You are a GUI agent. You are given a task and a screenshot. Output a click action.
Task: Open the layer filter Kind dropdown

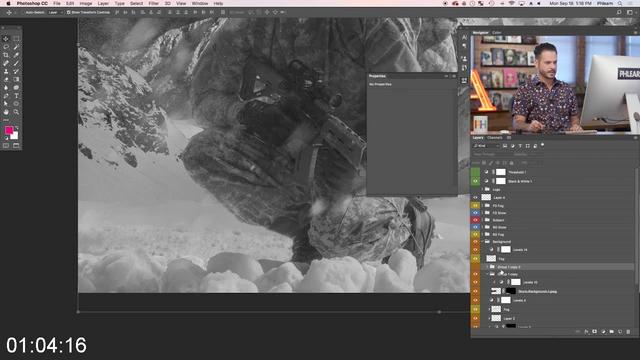[x=487, y=146]
